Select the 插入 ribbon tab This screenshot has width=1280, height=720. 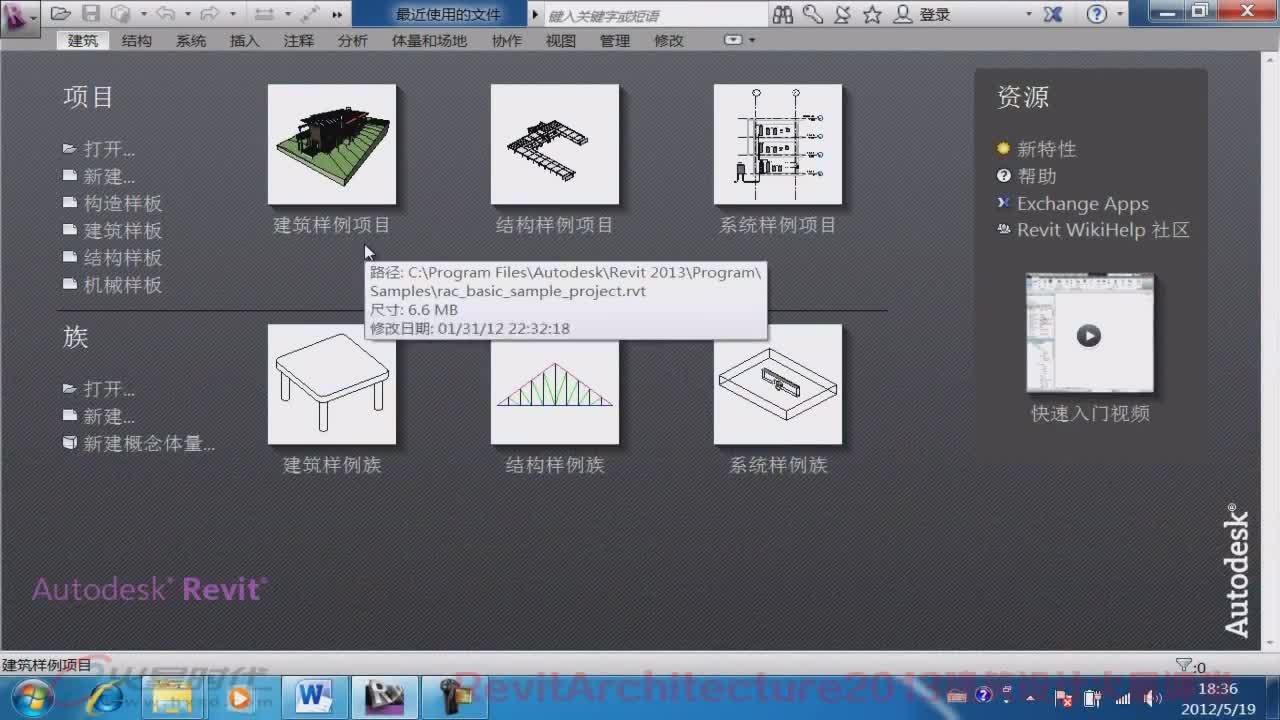pos(244,41)
